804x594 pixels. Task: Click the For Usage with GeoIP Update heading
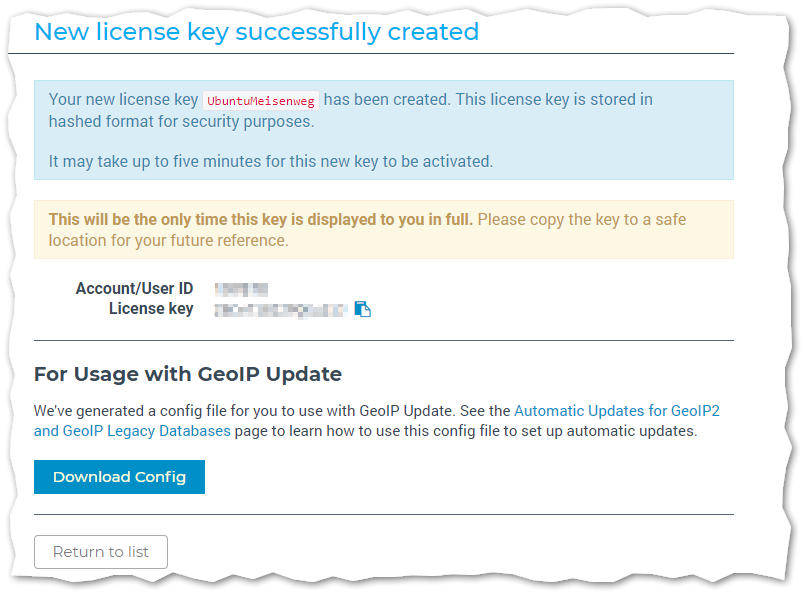pyautogui.click(x=188, y=374)
